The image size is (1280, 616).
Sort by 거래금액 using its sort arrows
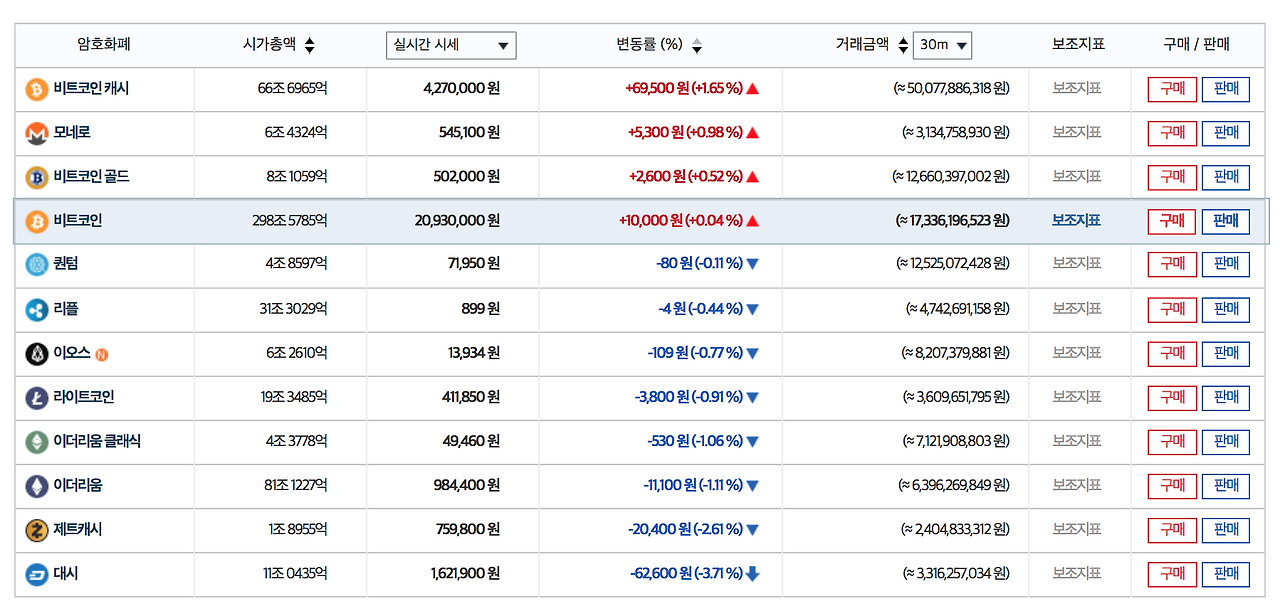(903, 45)
